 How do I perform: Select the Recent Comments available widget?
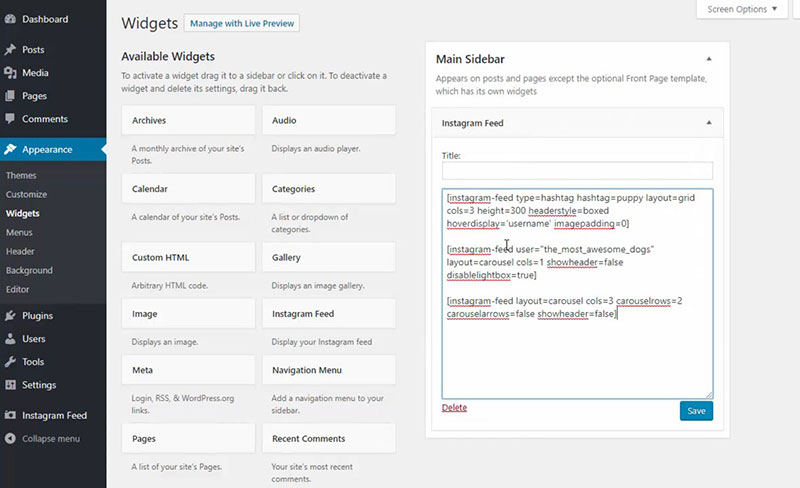pos(329,438)
